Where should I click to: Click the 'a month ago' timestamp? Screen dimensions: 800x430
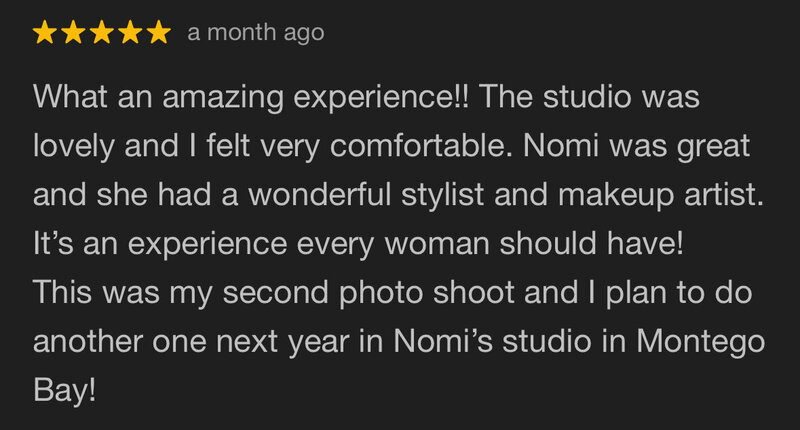tap(256, 34)
